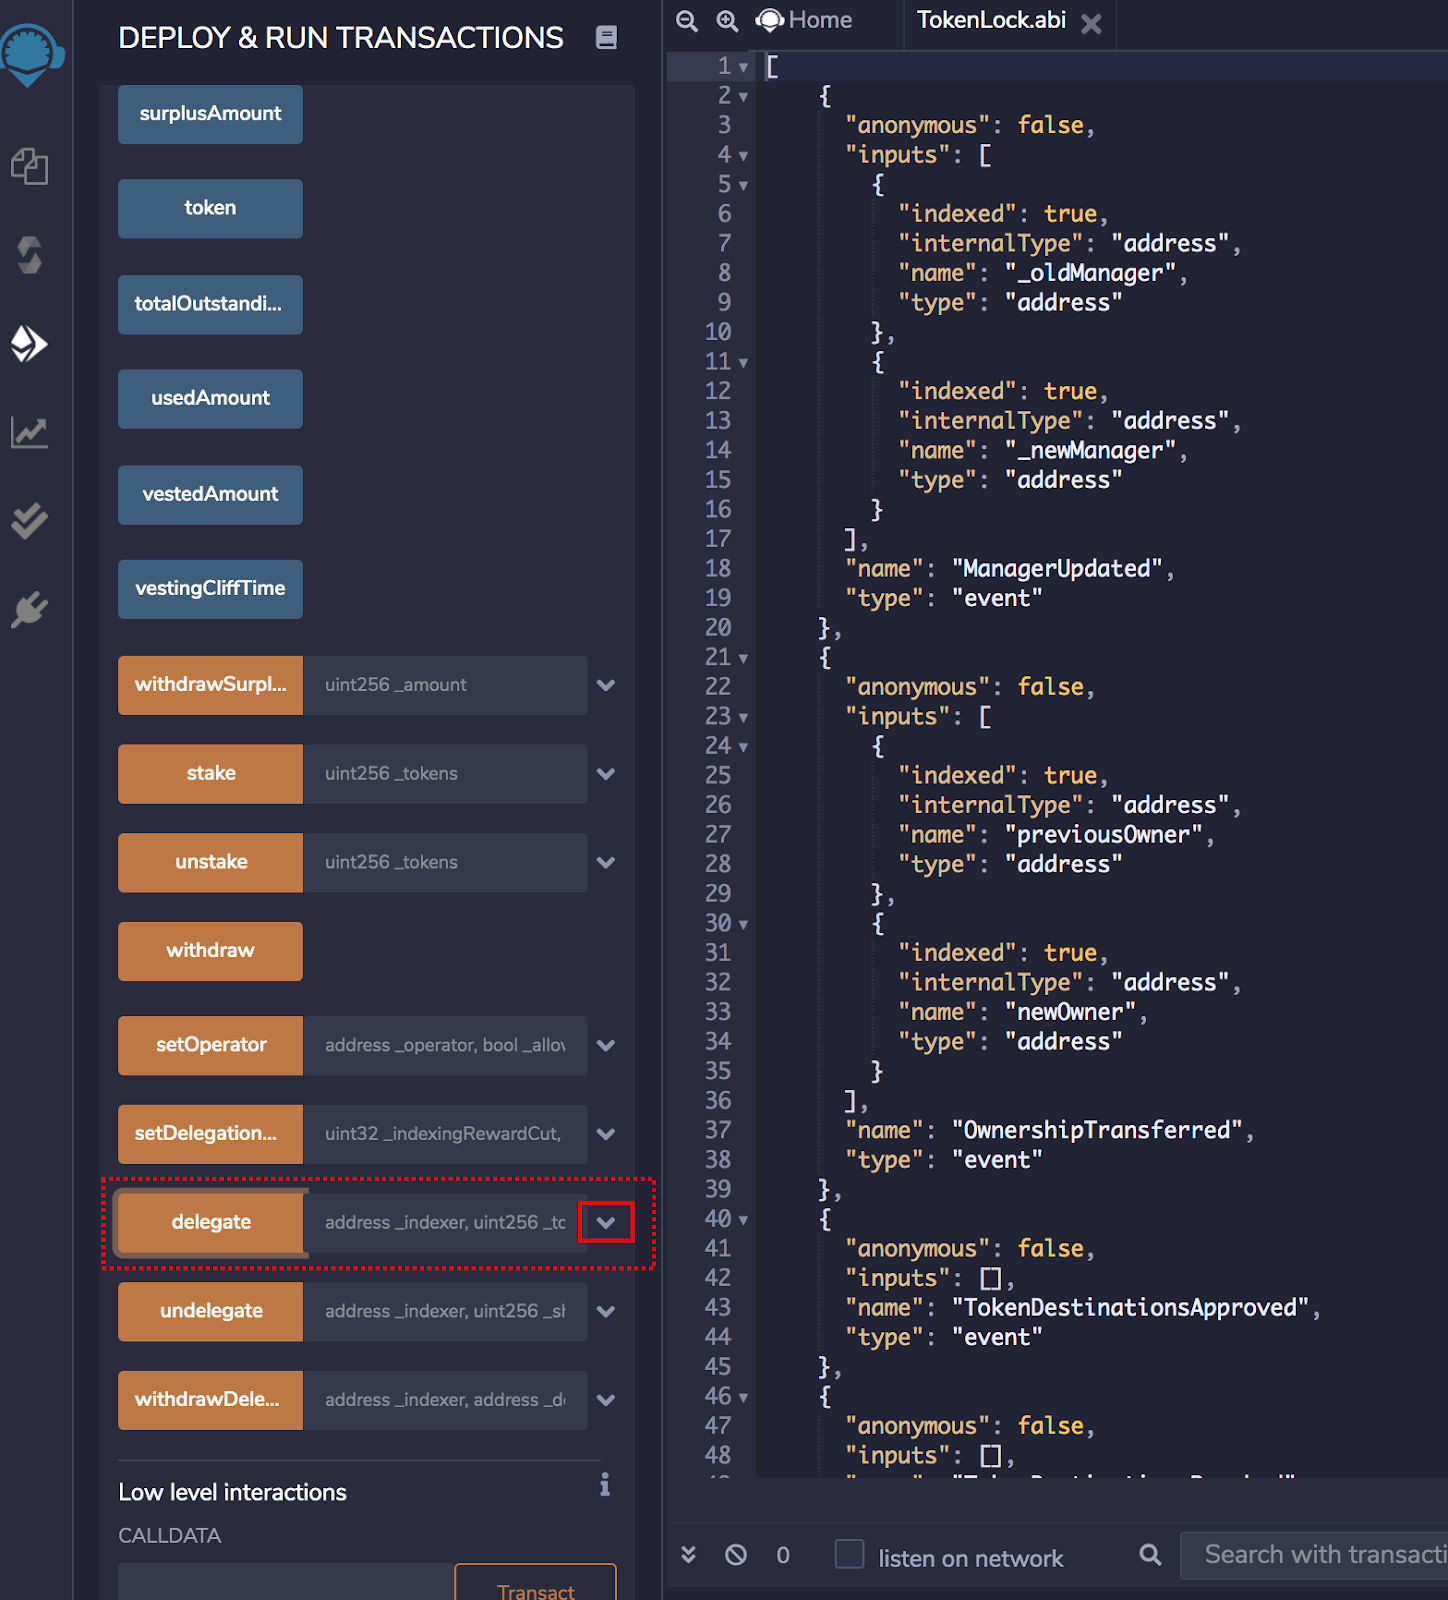The width and height of the screenshot is (1448, 1600).
Task: Collapse the code fold at line 23
Action: coord(743,718)
